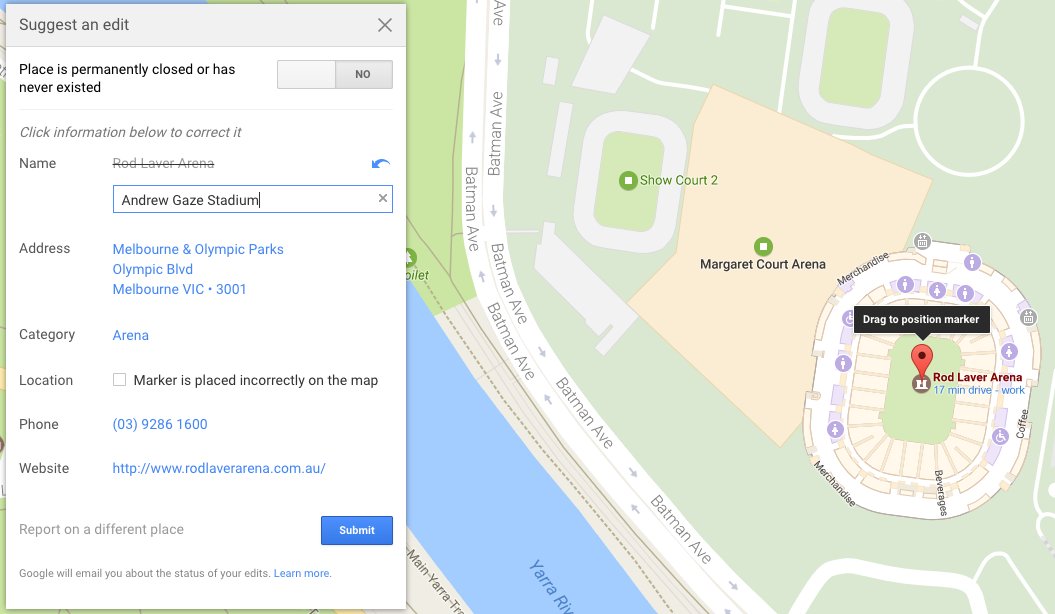The width and height of the screenshot is (1055, 614).
Task: Click the Margaret Court Arena map label
Action: [762, 264]
